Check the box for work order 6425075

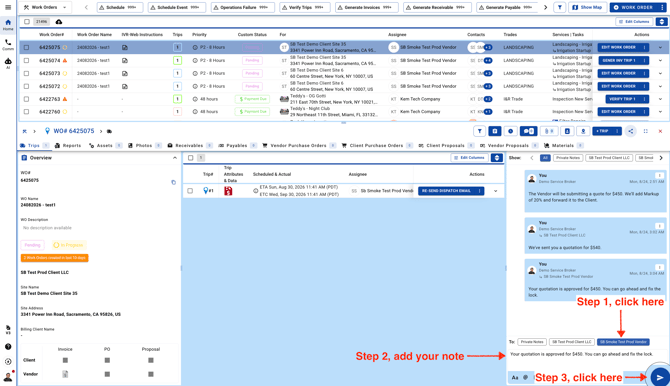point(26,47)
